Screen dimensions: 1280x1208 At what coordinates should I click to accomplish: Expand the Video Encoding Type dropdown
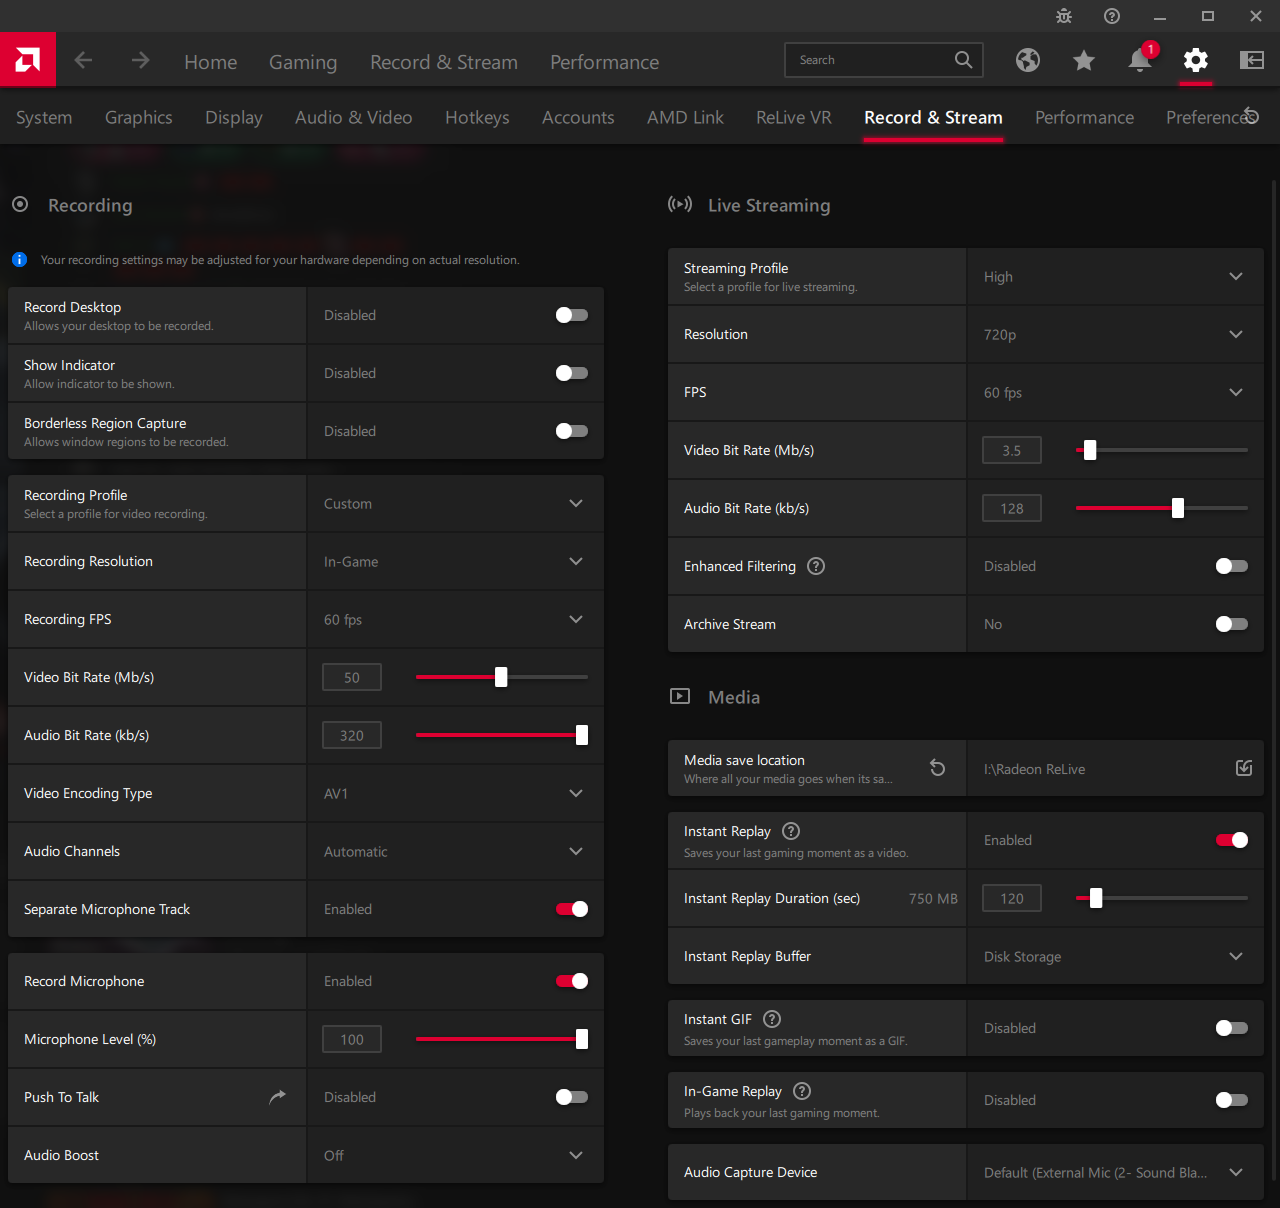[456, 793]
